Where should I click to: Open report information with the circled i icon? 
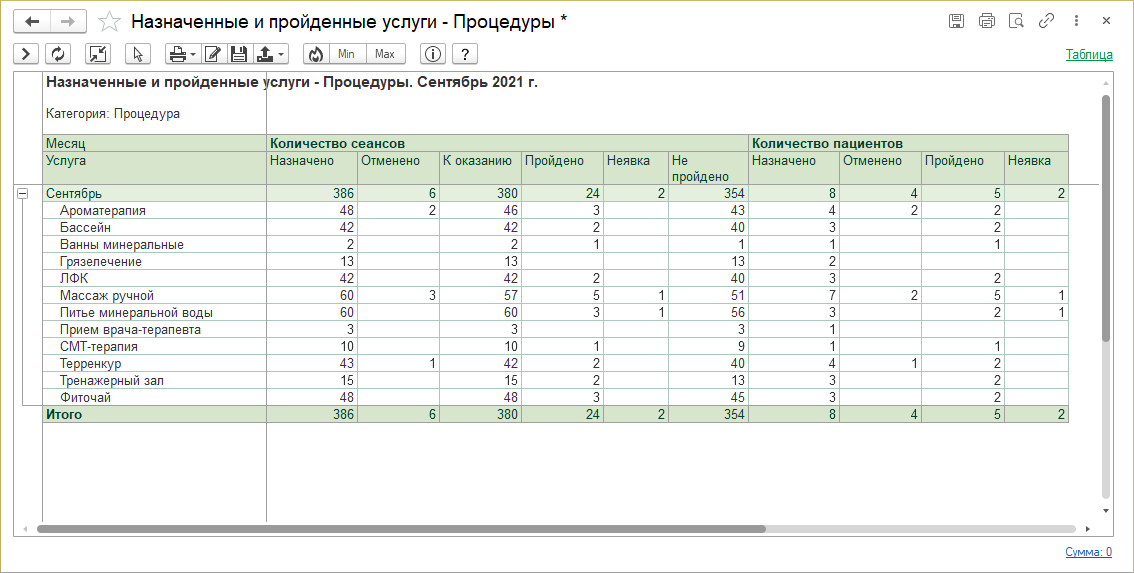(432, 54)
